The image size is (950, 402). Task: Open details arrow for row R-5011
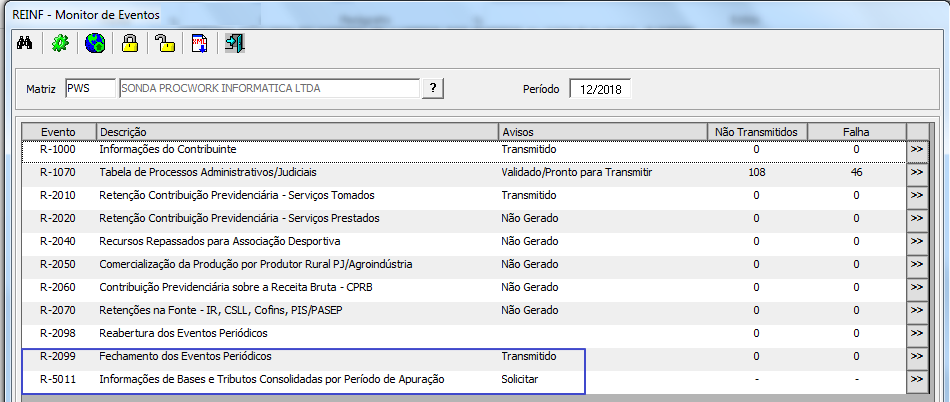(x=917, y=380)
